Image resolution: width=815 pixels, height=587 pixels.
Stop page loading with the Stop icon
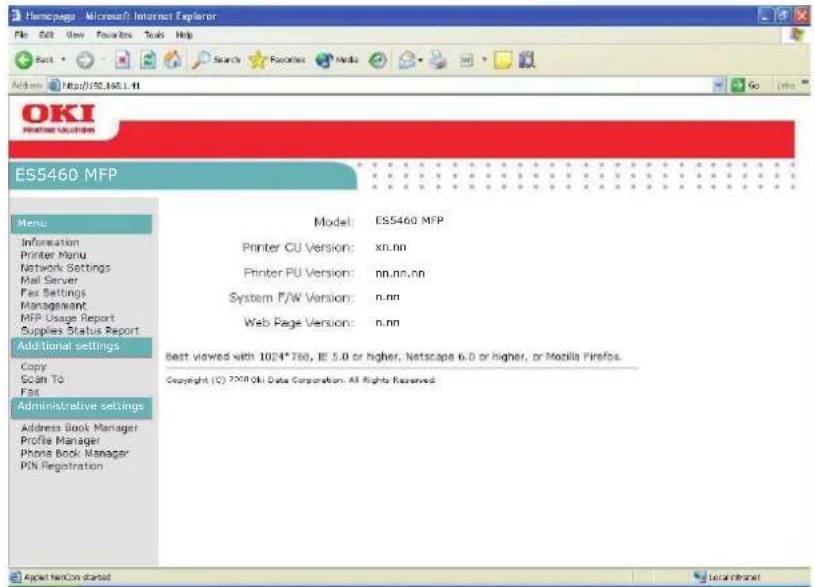122,60
